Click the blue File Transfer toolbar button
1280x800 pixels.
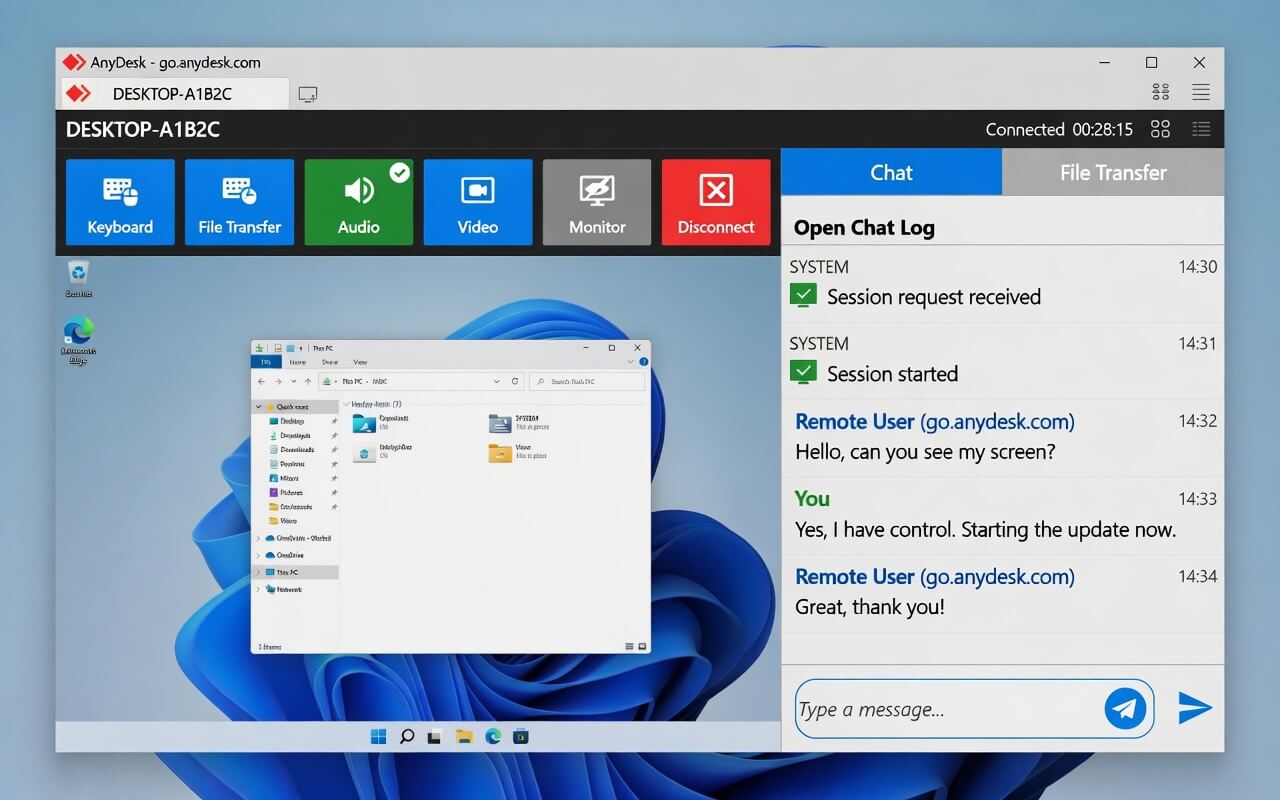240,202
